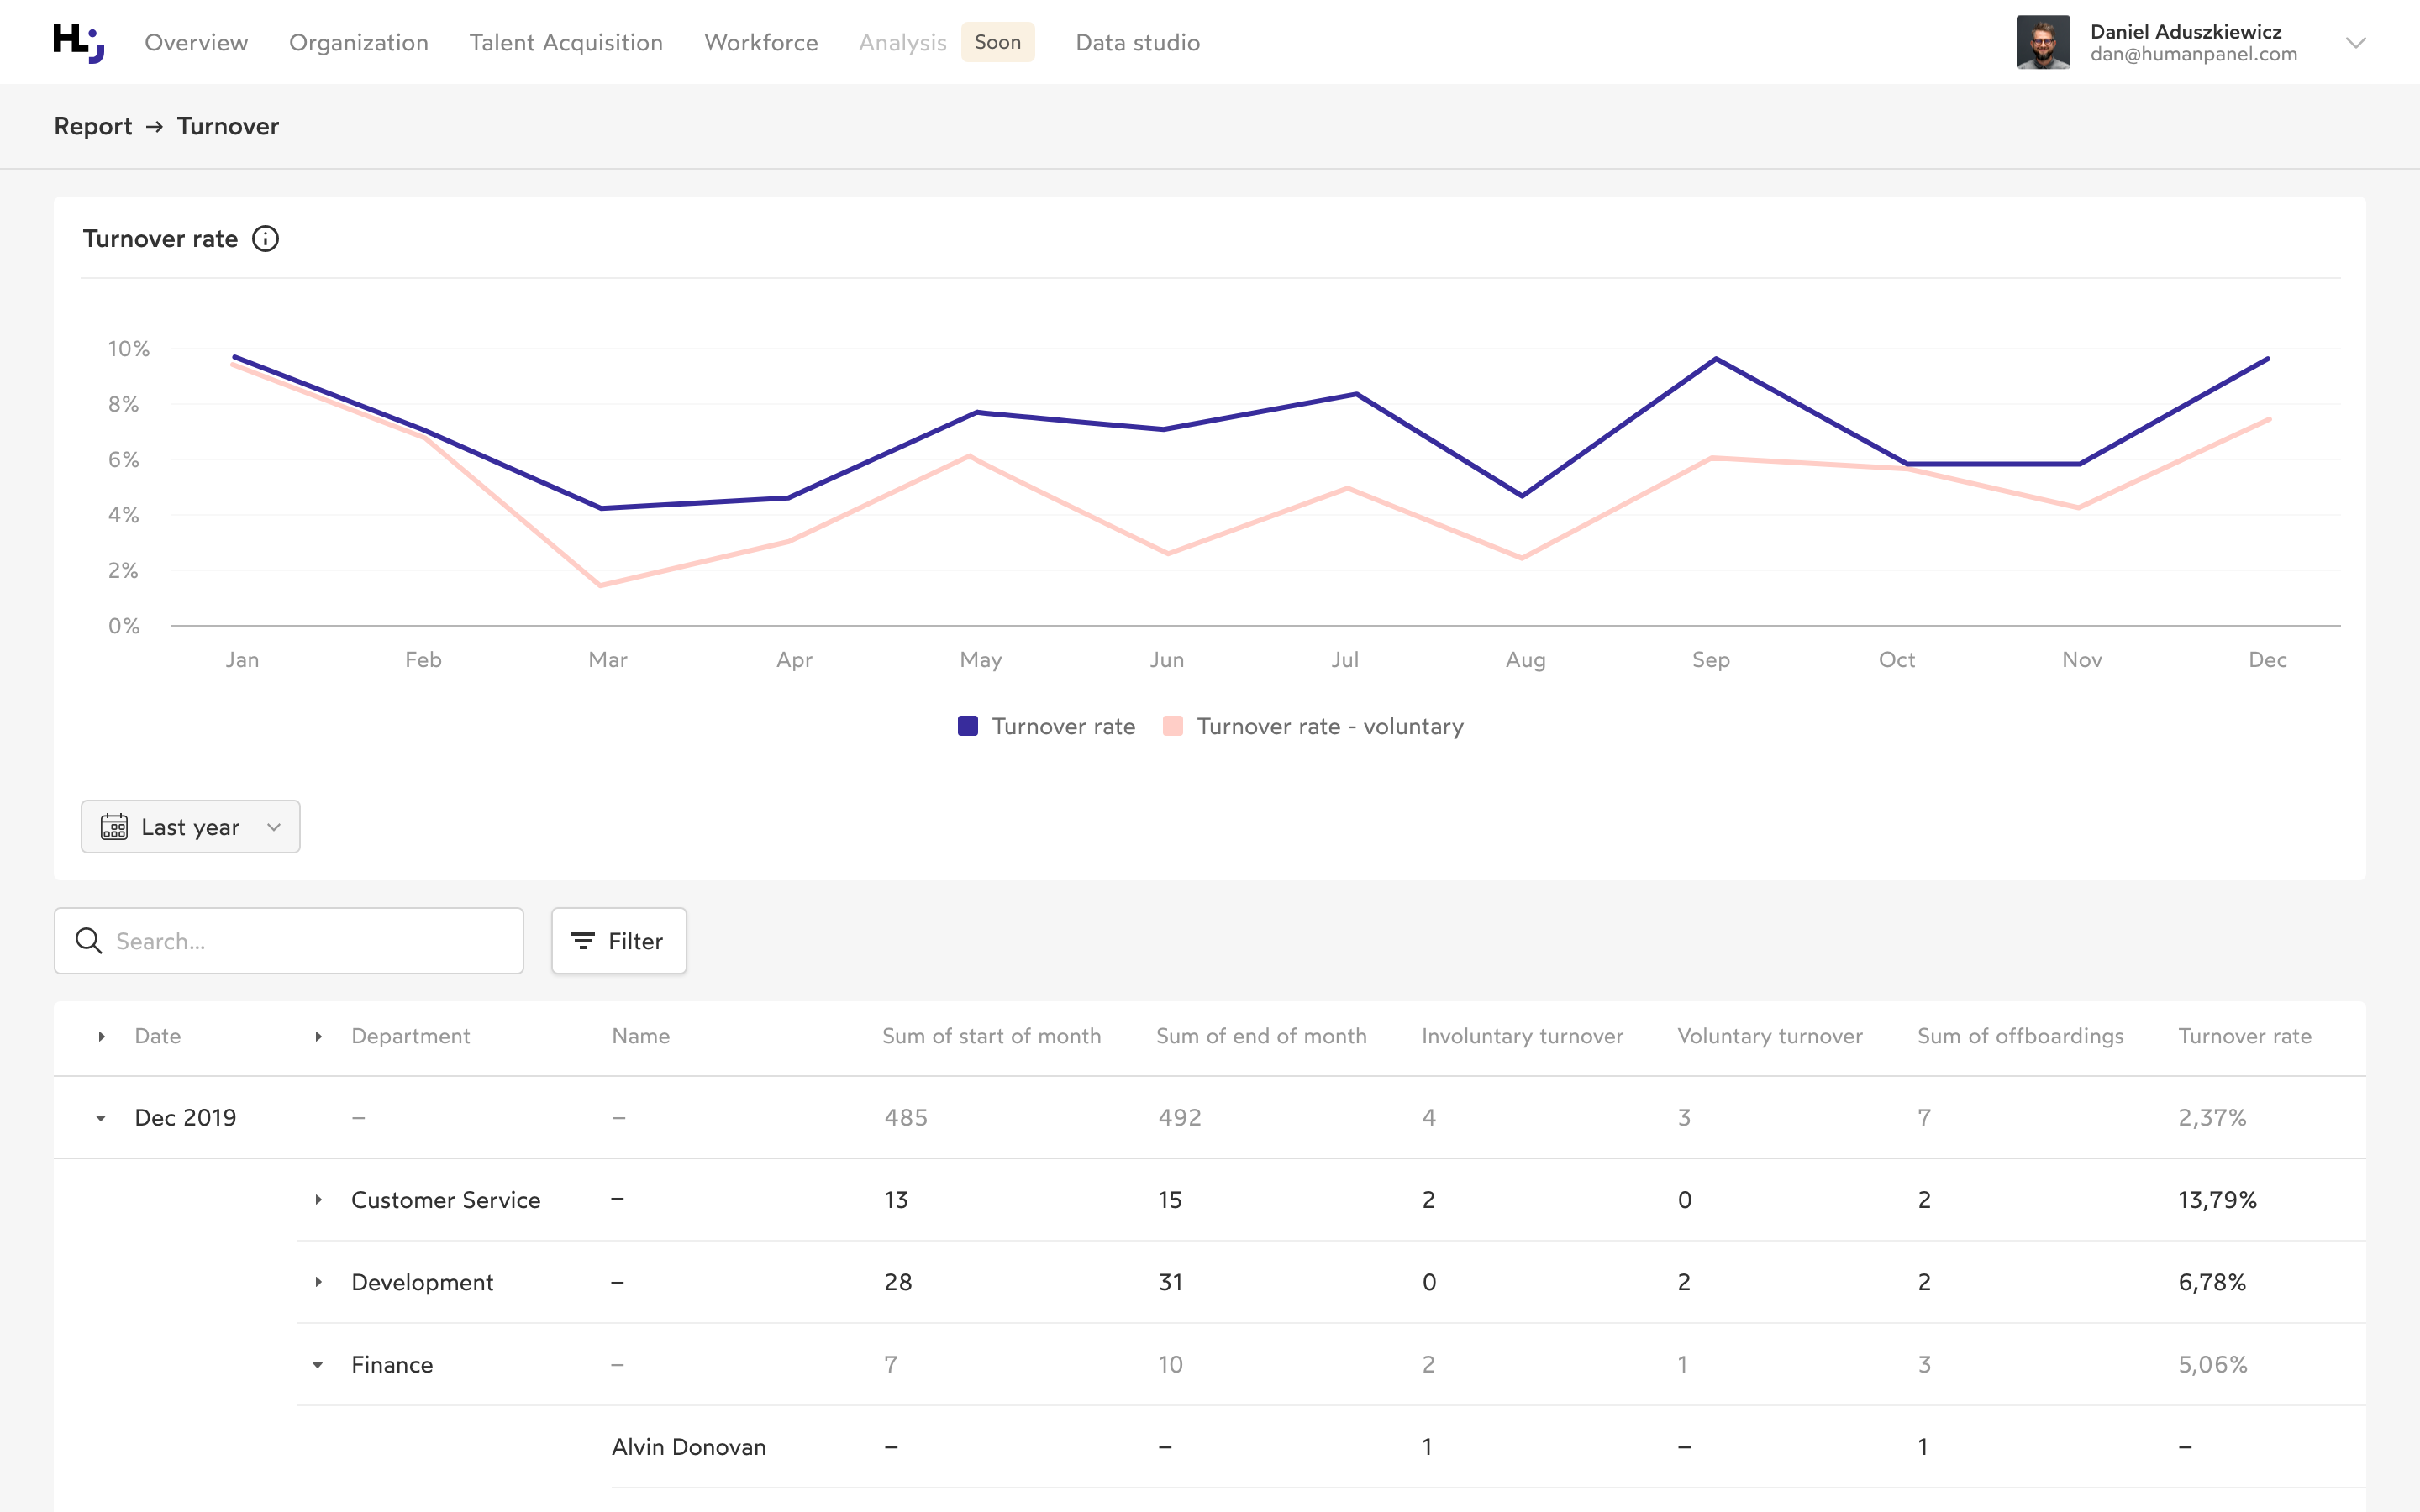The height and width of the screenshot is (1512, 2420).
Task: Click the magnifier icon in the search field
Action: click(x=88, y=940)
